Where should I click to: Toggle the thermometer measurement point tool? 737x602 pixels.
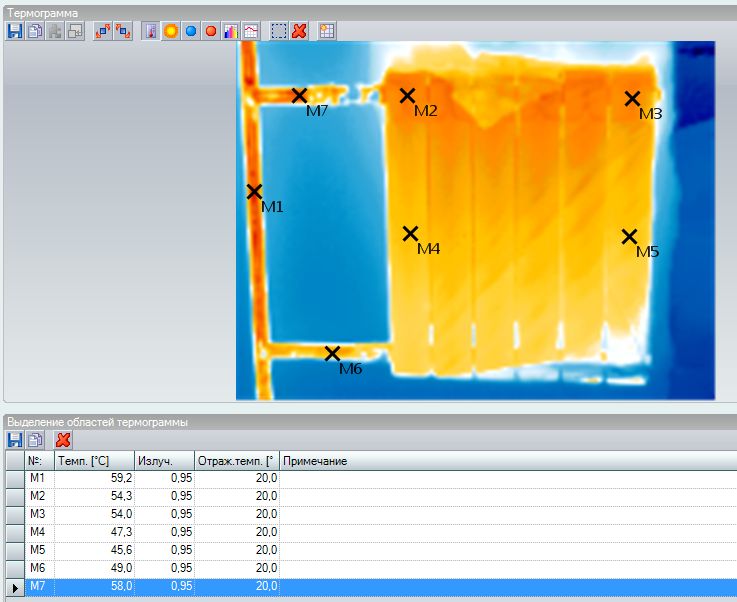click(151, 31)
